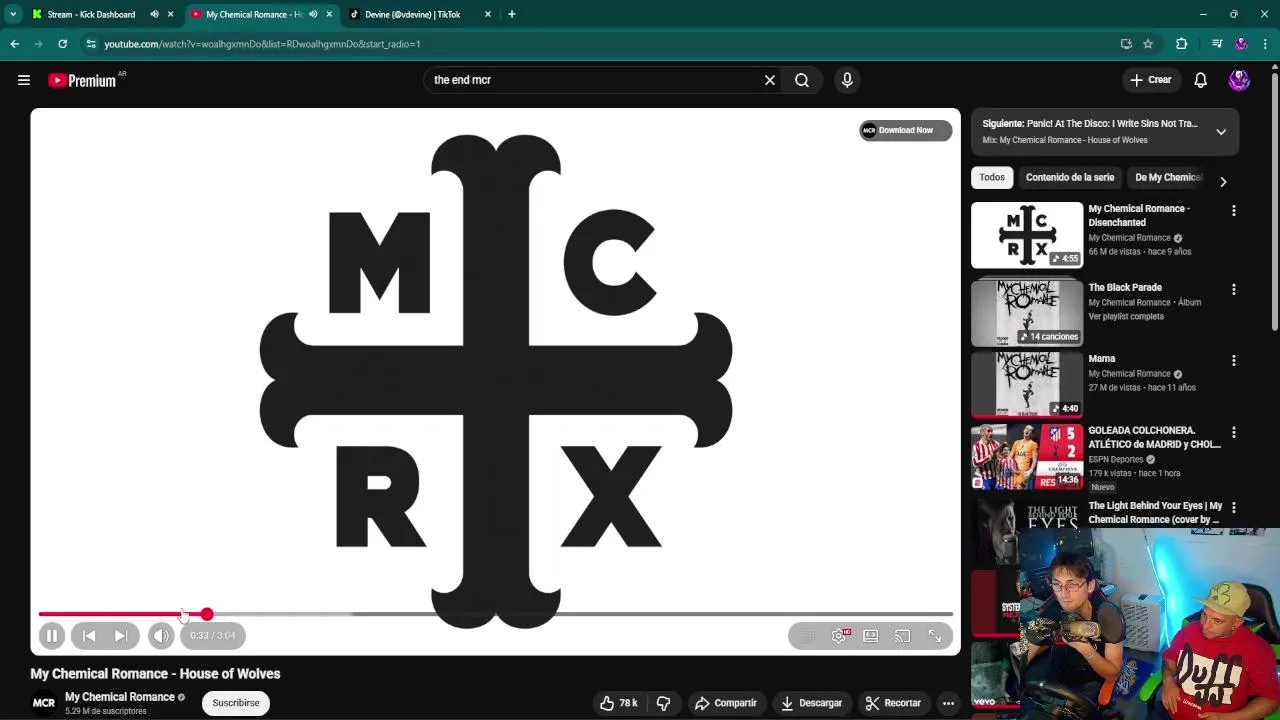This screenshot has width=1280, height=720.
Task: Open a new browser tab
Action: [x=511, y=15]
